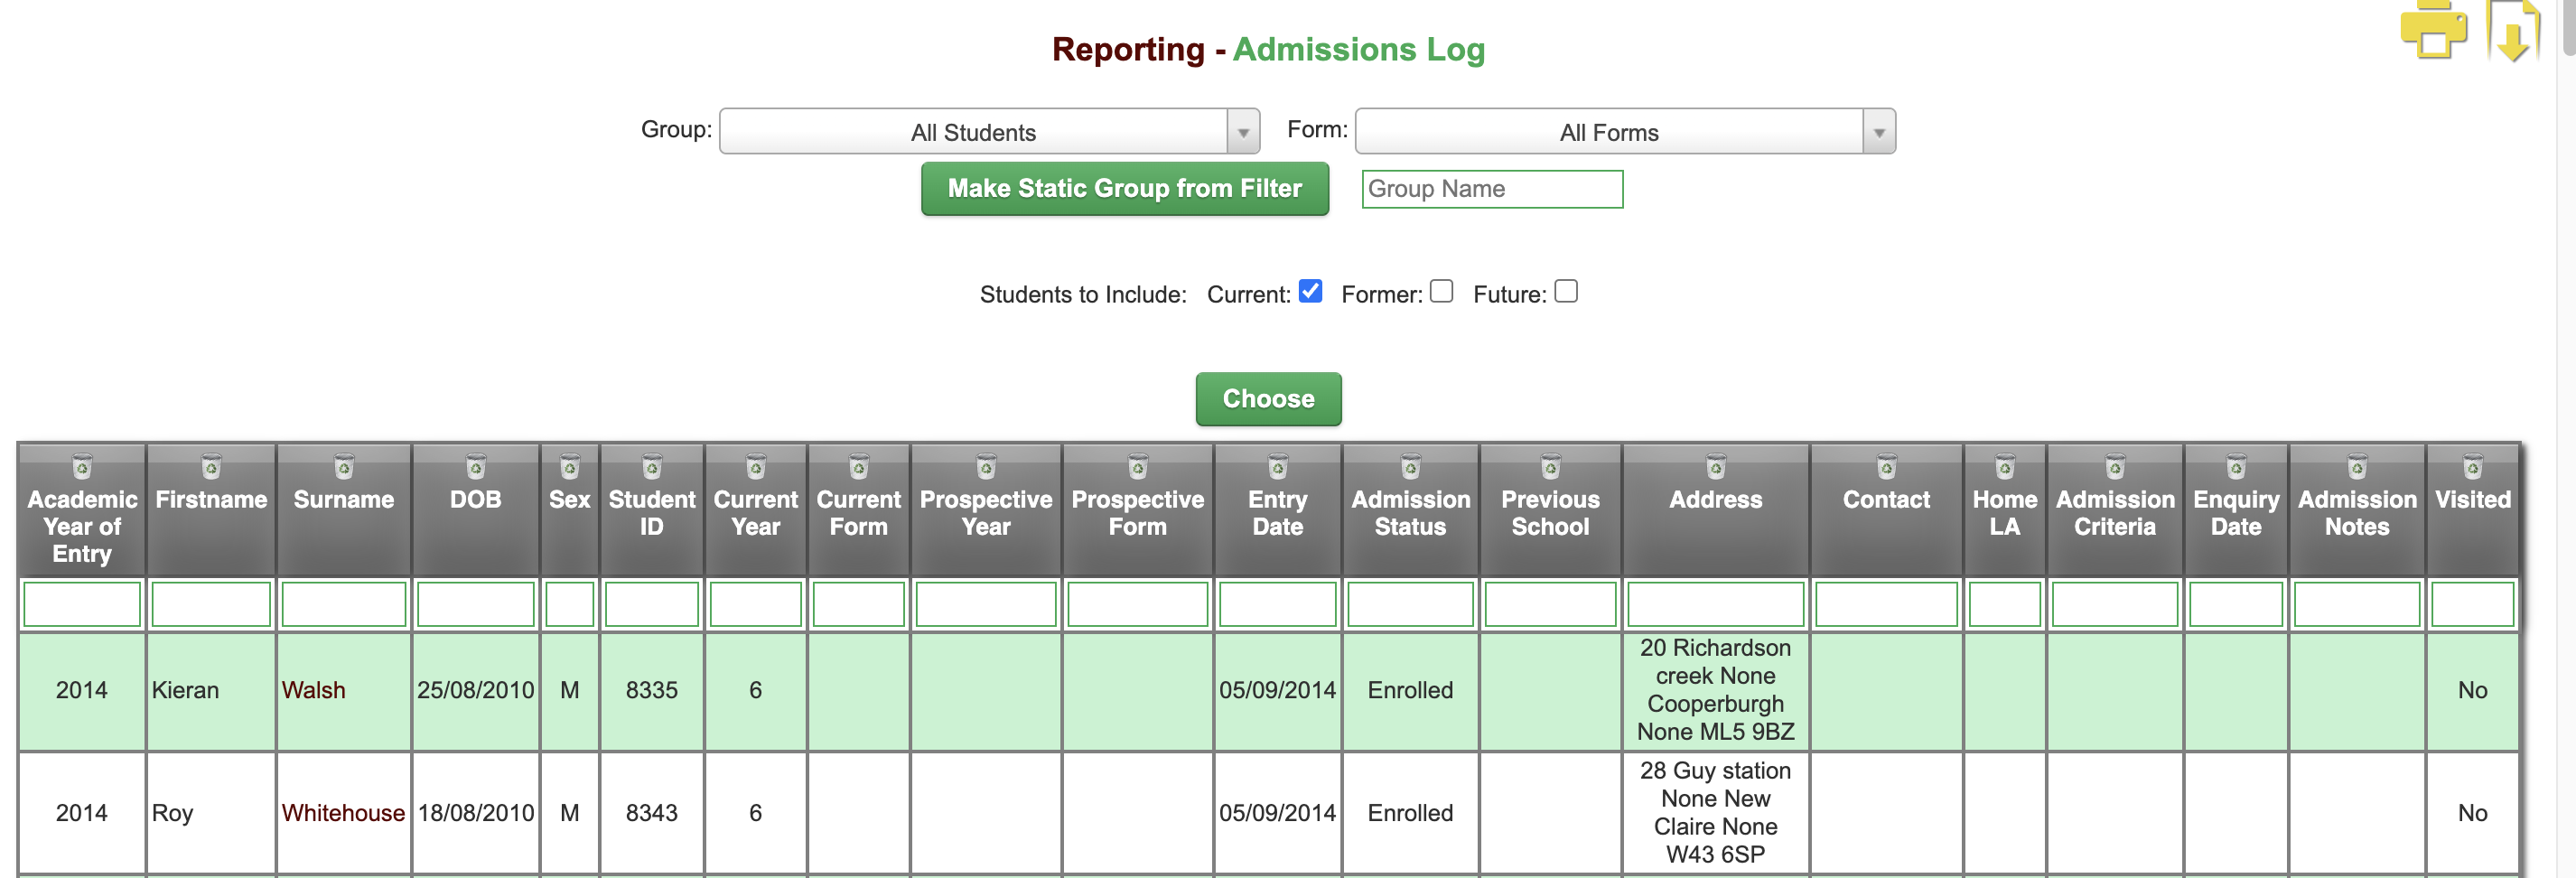Viewport: 2576px width, 878px height.
Task: Click student ID 8343 cell
Action: (652, 813)
